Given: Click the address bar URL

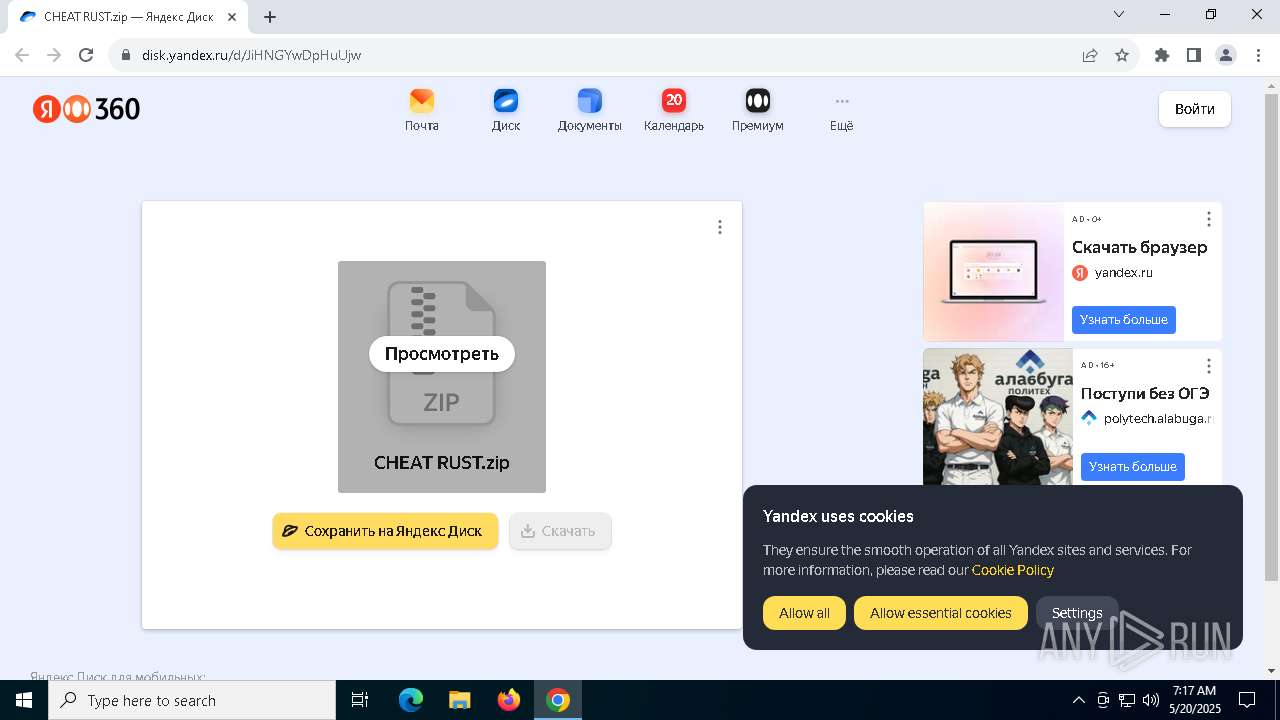Looking at the screenshot, I should tap(252, 55).
